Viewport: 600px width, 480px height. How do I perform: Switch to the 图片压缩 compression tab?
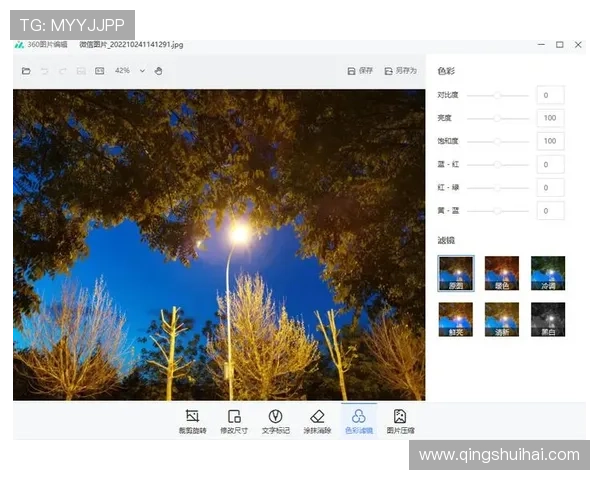[x=400, y=421]
